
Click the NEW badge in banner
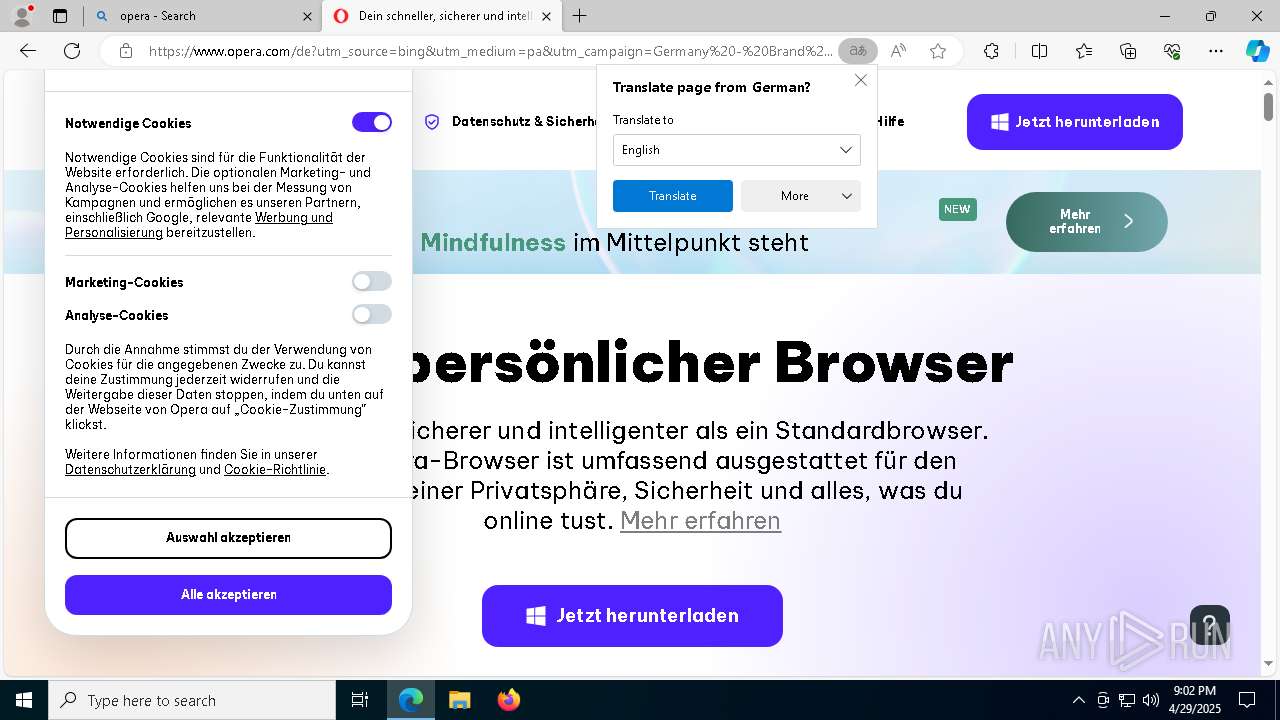[957, 209]
